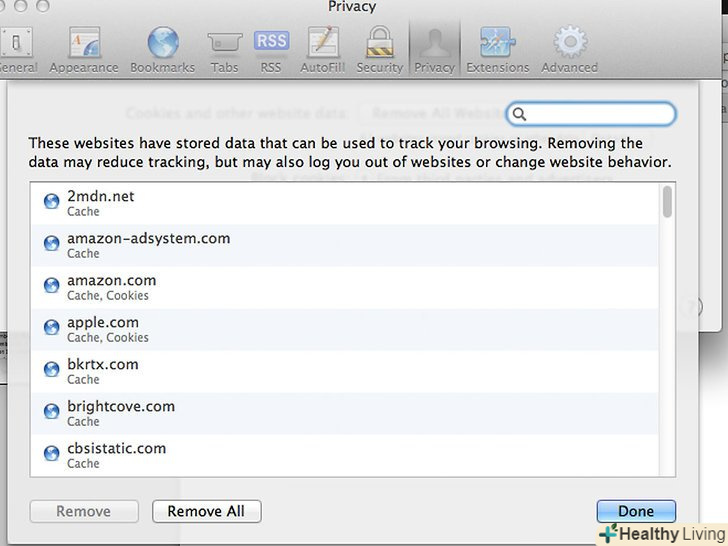Open the Appearance preferences pane

click(x=84, y=50)
